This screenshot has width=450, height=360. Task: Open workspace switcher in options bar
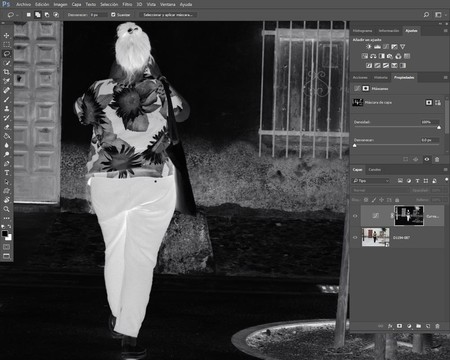tap(440, 15)
